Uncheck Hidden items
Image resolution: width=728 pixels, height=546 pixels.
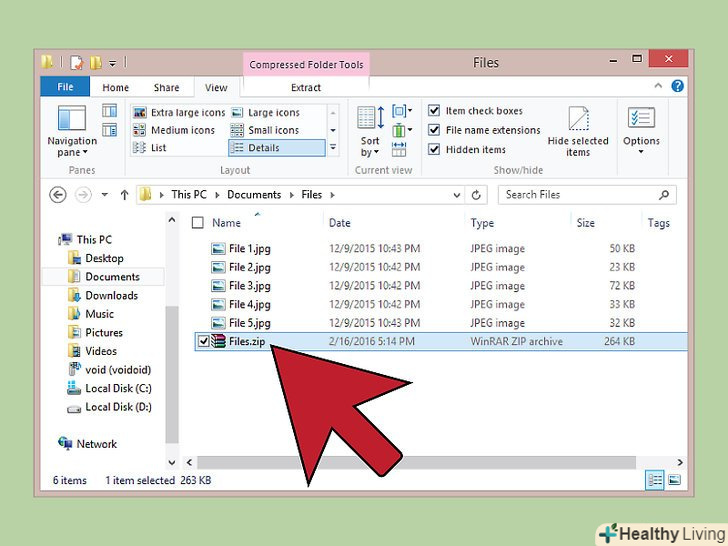click(434, 149)
